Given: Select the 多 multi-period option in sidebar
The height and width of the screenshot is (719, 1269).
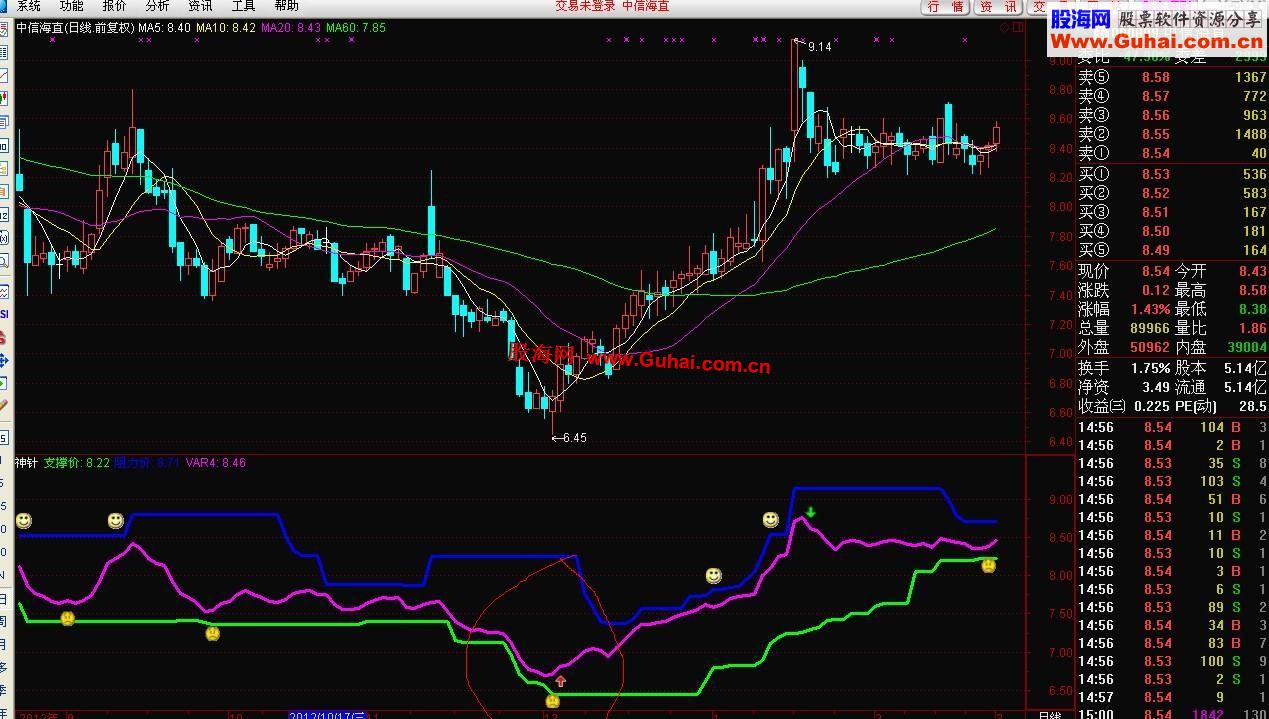Looking at the screenshot, I should [4, 668].
